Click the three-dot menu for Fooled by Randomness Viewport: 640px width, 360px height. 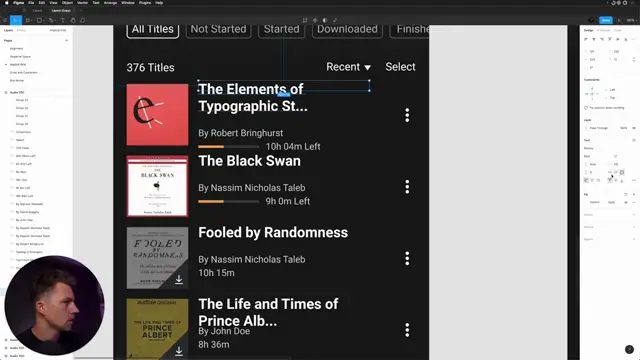(x=407, y=258)
